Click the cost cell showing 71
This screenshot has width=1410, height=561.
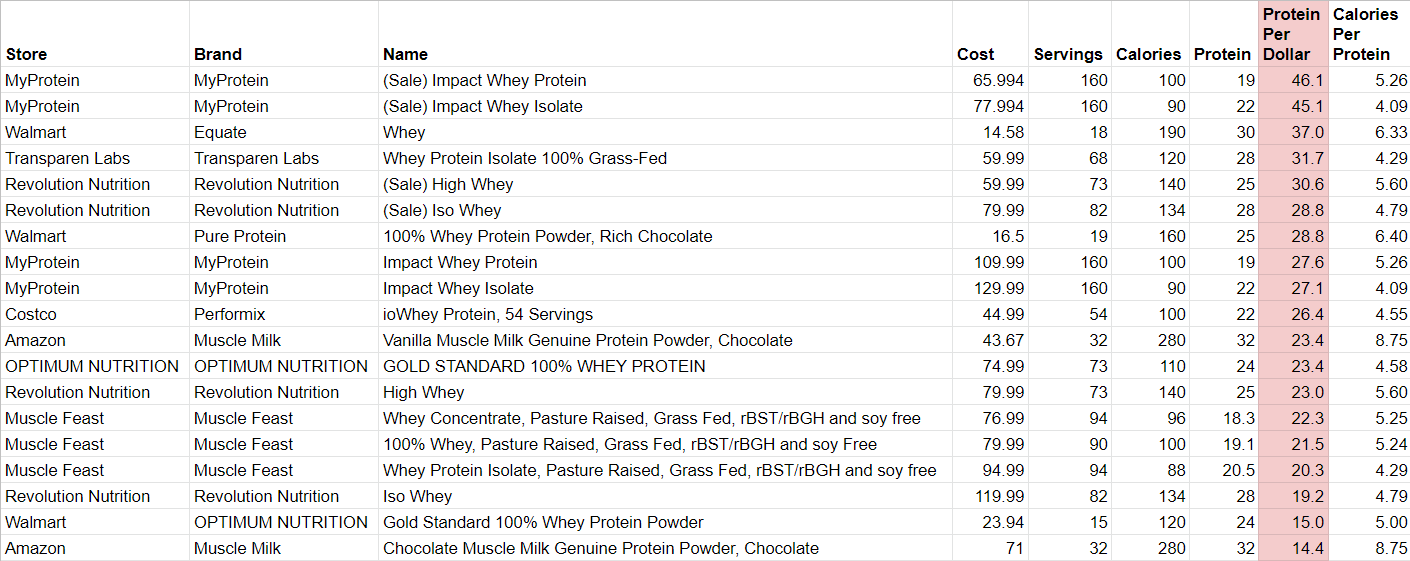tap(990, 548)
